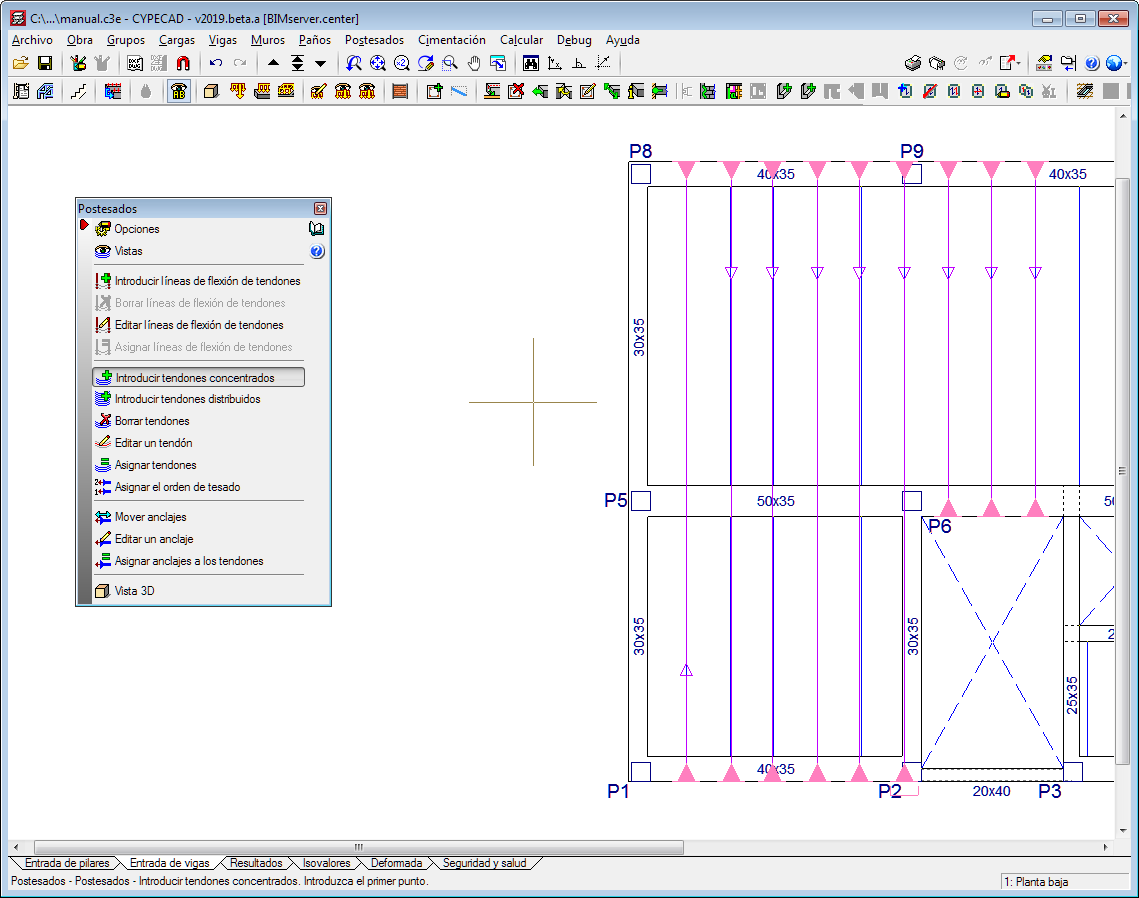Click the binoculars search icon
The width and height of the screenshot is (1139, 898).
(x=531, y=63)
